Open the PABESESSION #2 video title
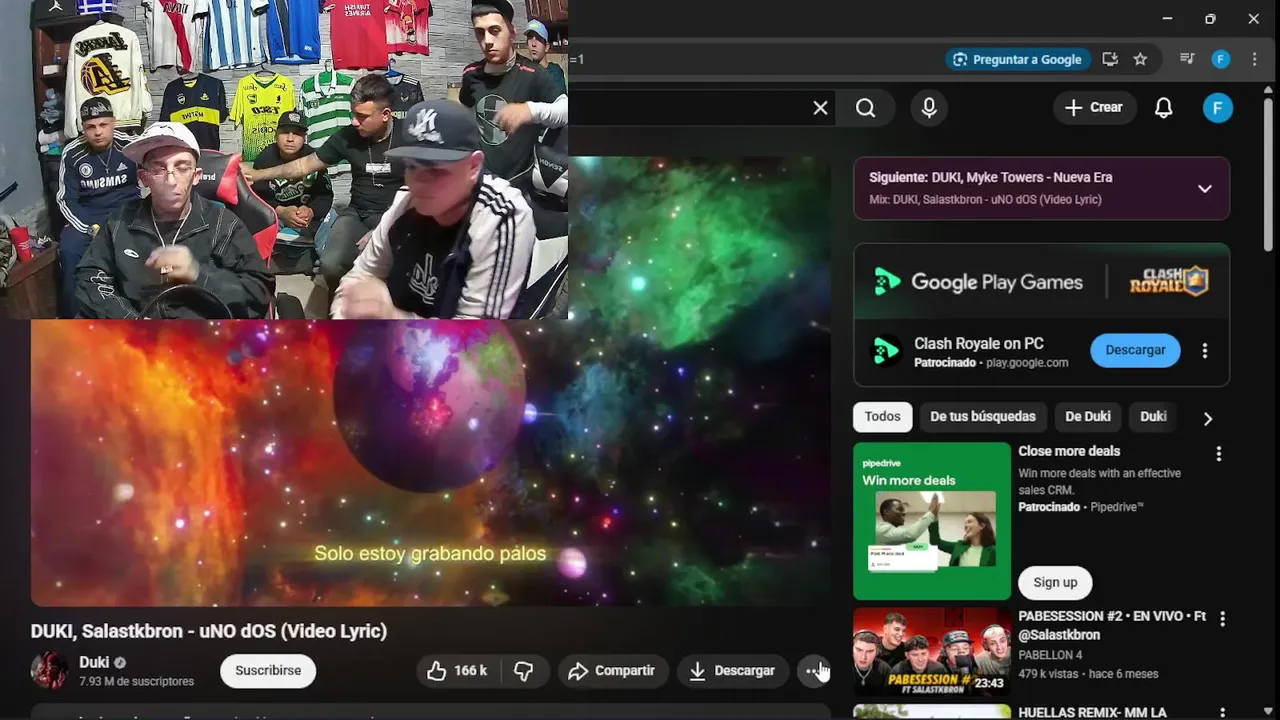Image resolution: width=1280 pixels, height=720 pixels. point(1112,626)
